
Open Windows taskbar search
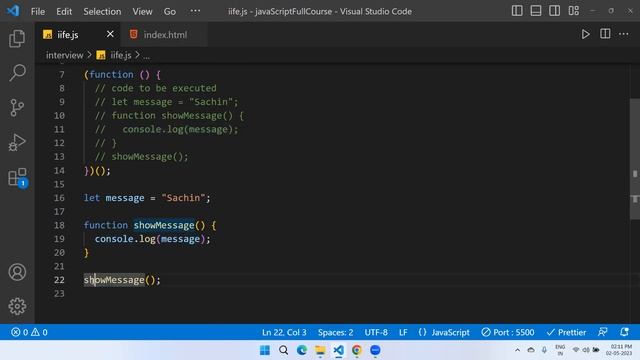[283, 350]
